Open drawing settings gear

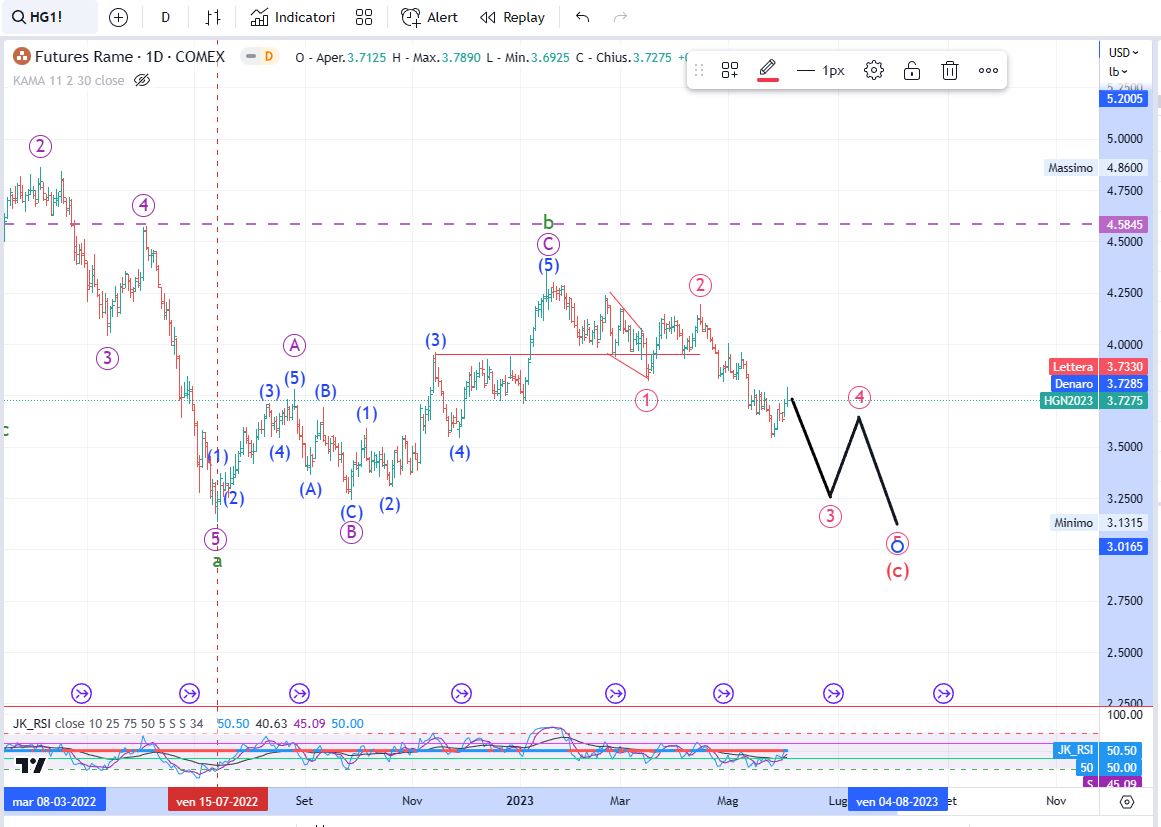click(874, 70)
